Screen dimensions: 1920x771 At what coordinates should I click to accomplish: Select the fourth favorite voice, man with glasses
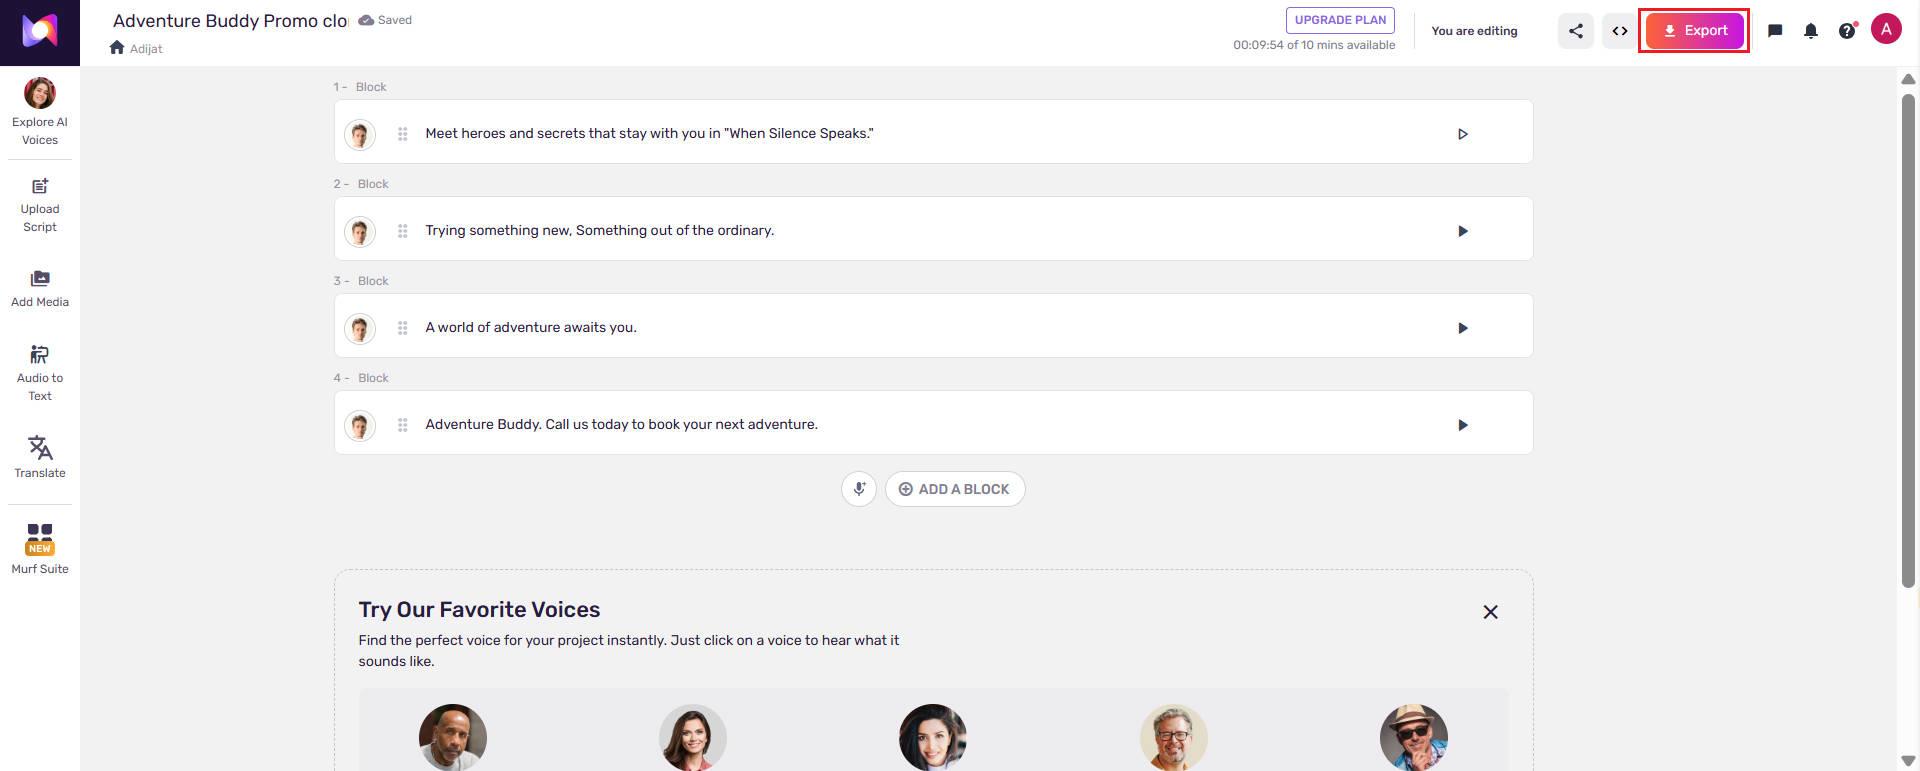1174,737
